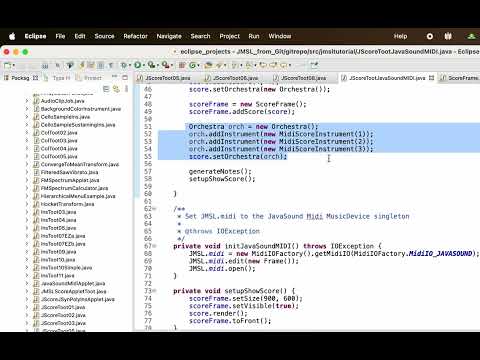The image size is (480, 360).
Task: Open the Eclipse application menu
Action: click(x=35, y=36)
